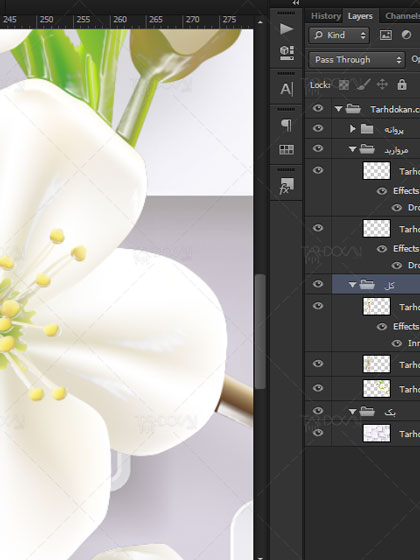The image size is (420, 560).
Task: Open the 3D panel cube icon
Action: (x=286, y=52)
